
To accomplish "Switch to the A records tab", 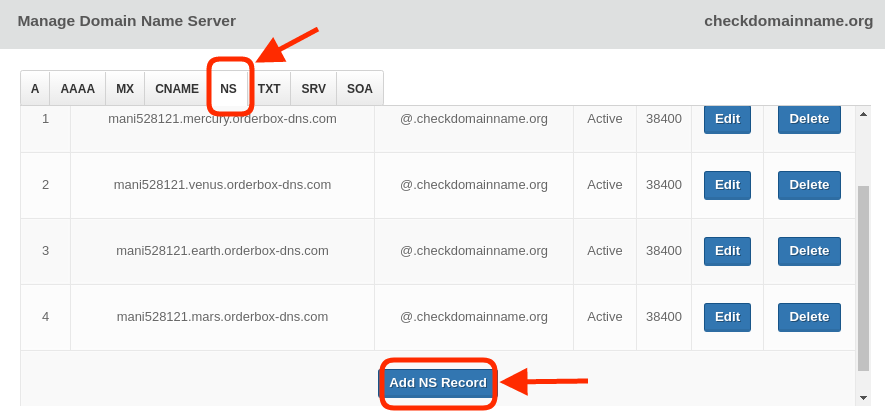I will click(x=35, y=89).
